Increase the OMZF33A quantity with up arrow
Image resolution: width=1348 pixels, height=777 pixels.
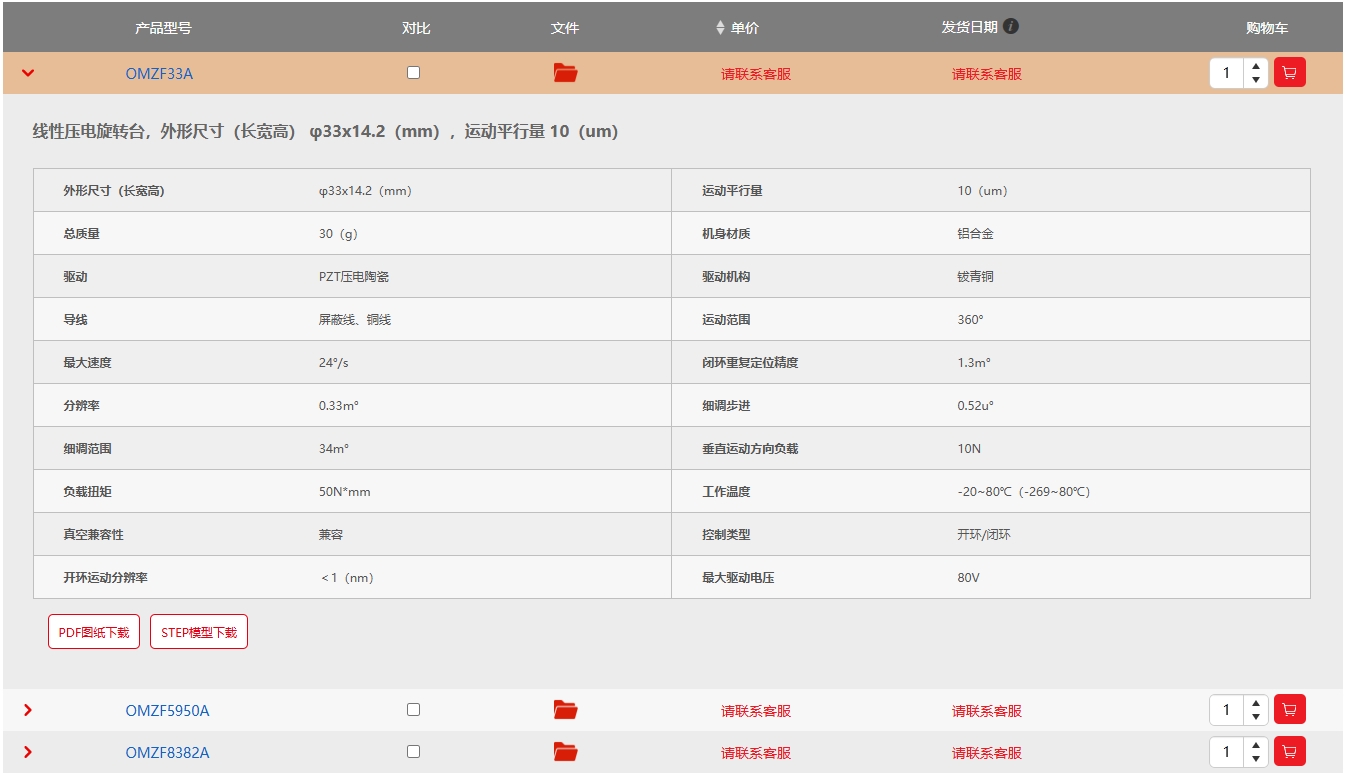[x=1256, y=67]
